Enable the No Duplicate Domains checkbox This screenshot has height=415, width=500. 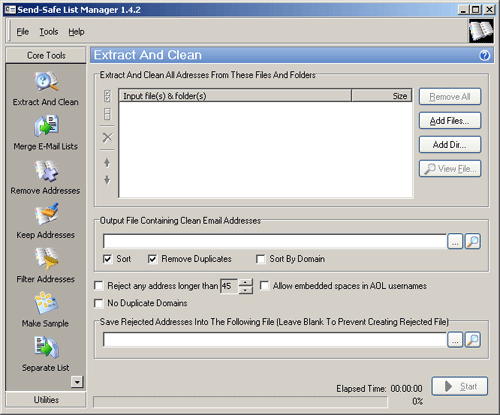coord(99,303)
